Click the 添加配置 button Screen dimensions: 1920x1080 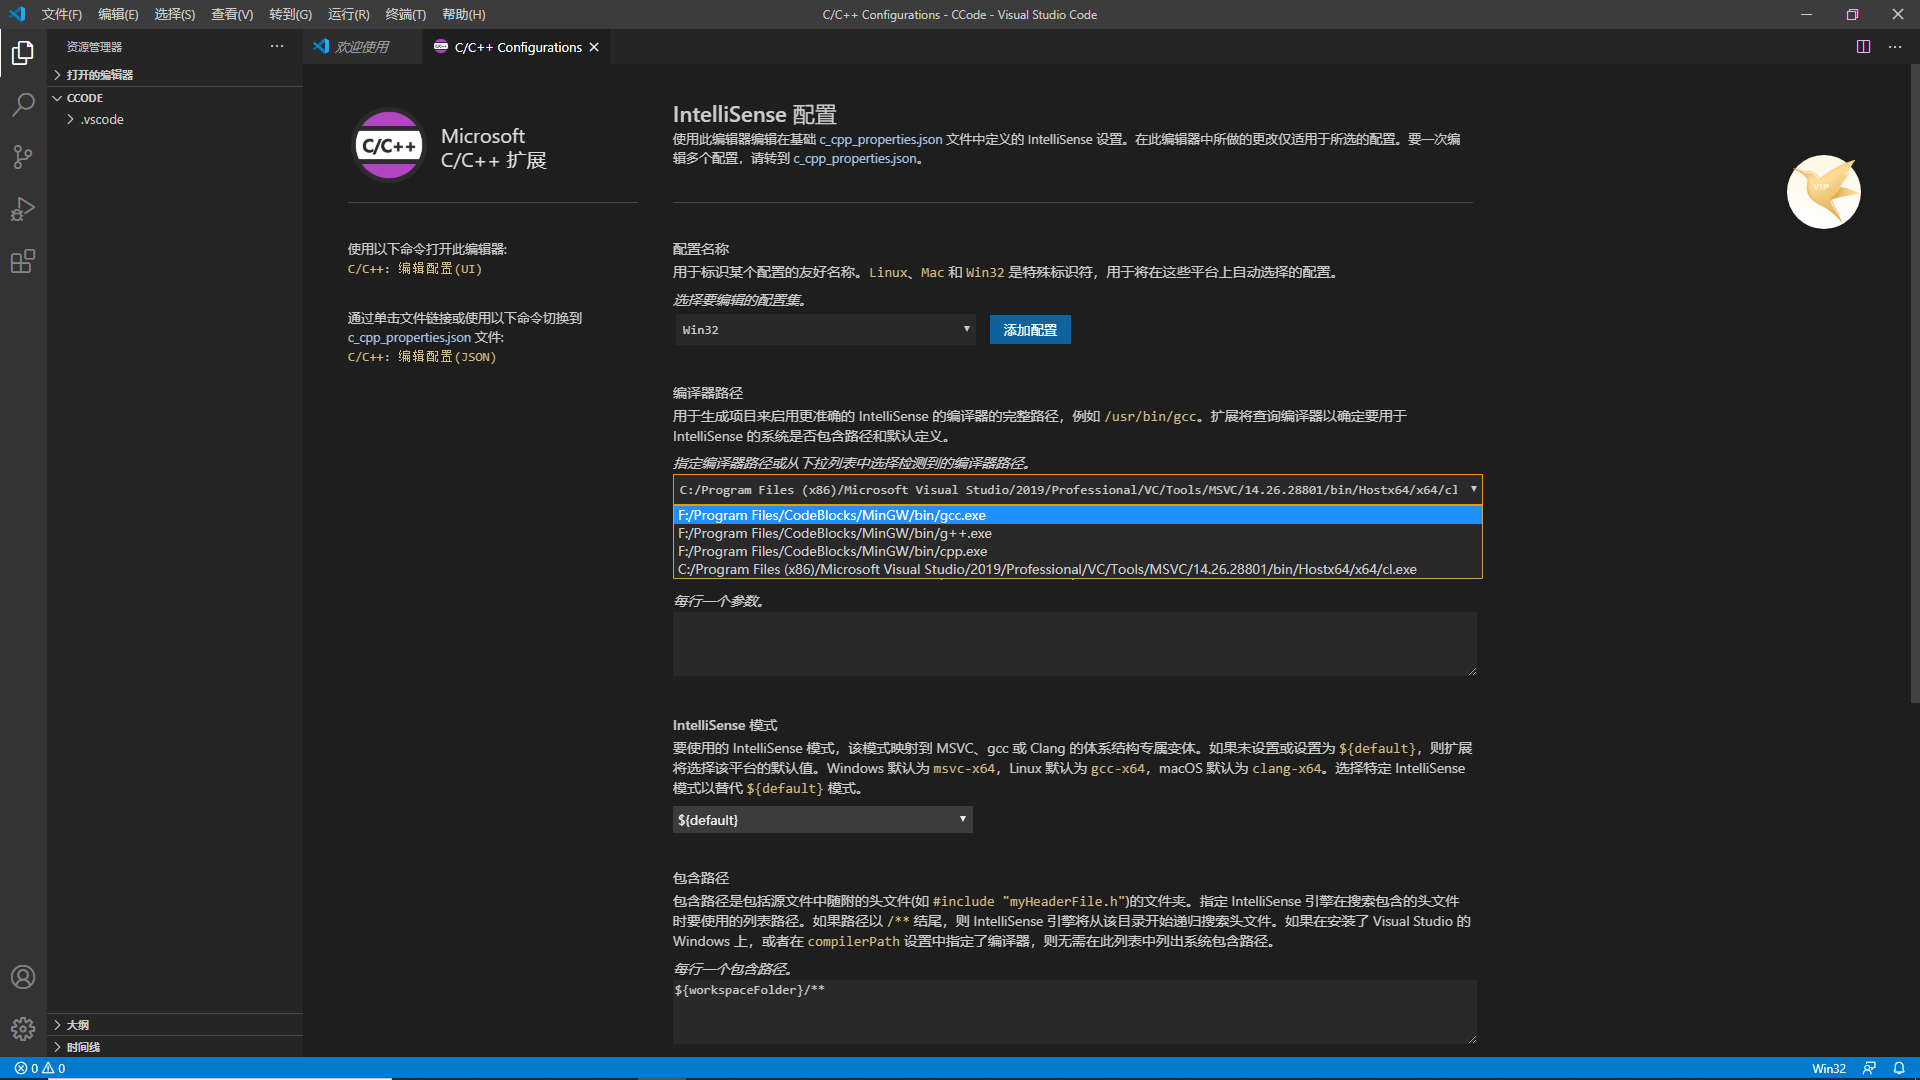point(1030,330)
